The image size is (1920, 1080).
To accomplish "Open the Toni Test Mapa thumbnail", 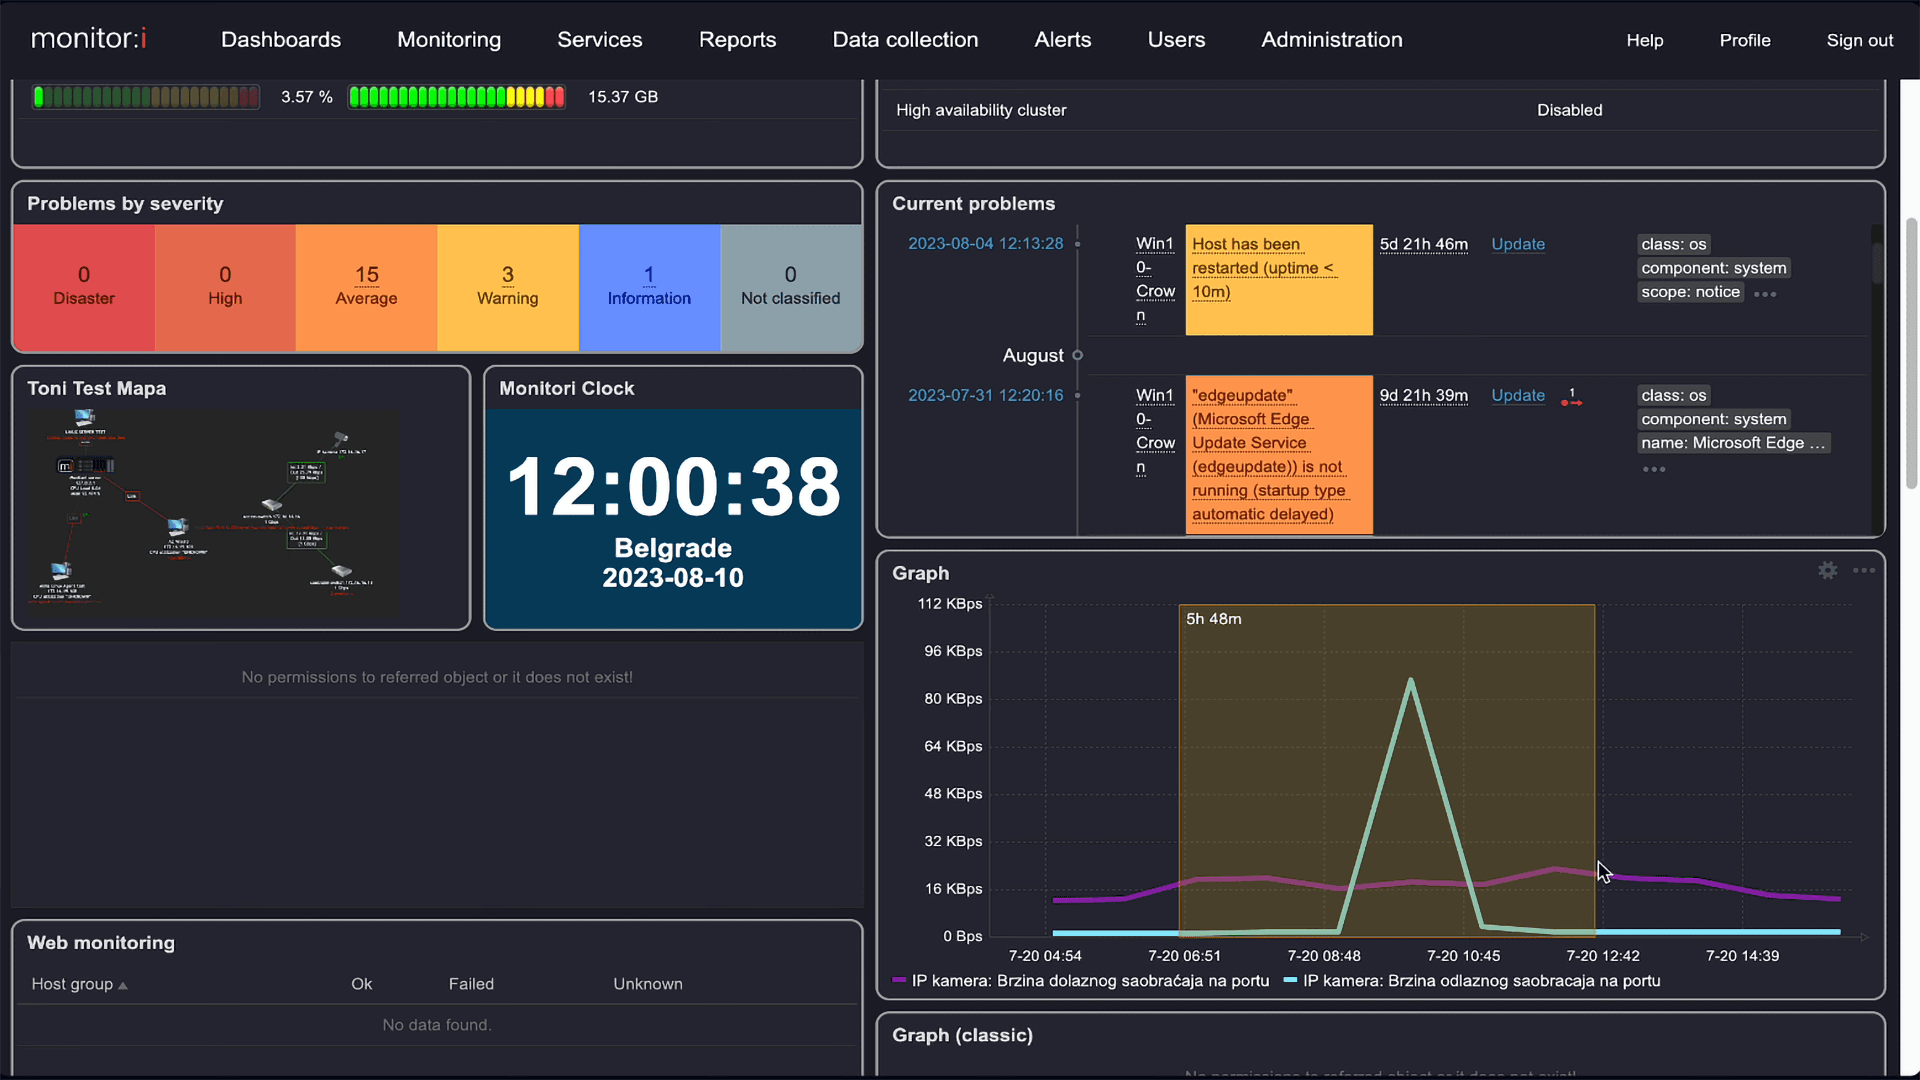I will click(215, 510).
